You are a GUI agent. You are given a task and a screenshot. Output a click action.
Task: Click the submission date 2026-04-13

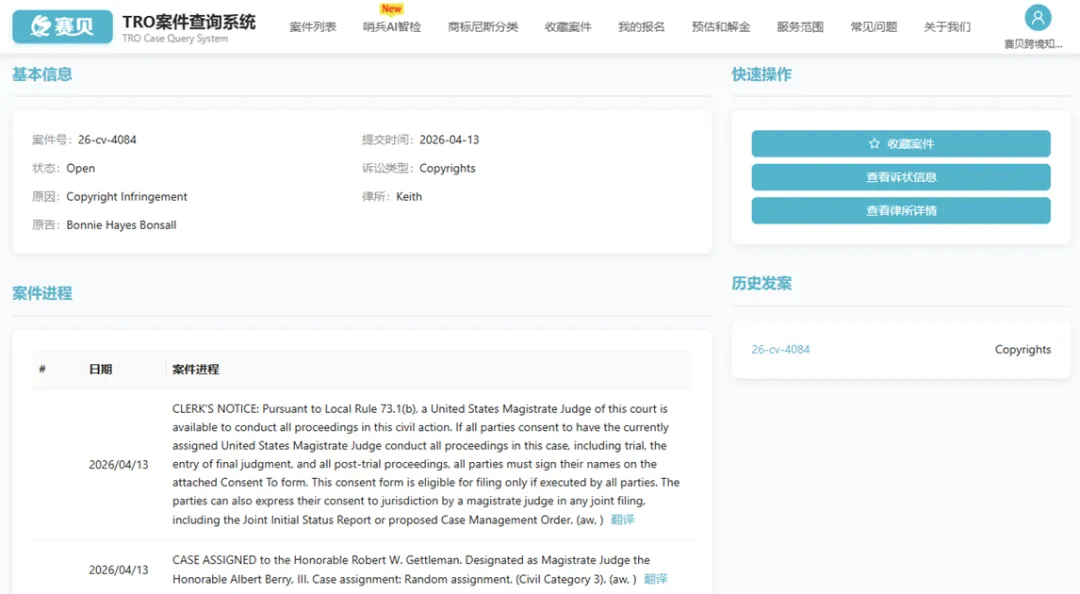pyautogui.click(x=449, y=139)
